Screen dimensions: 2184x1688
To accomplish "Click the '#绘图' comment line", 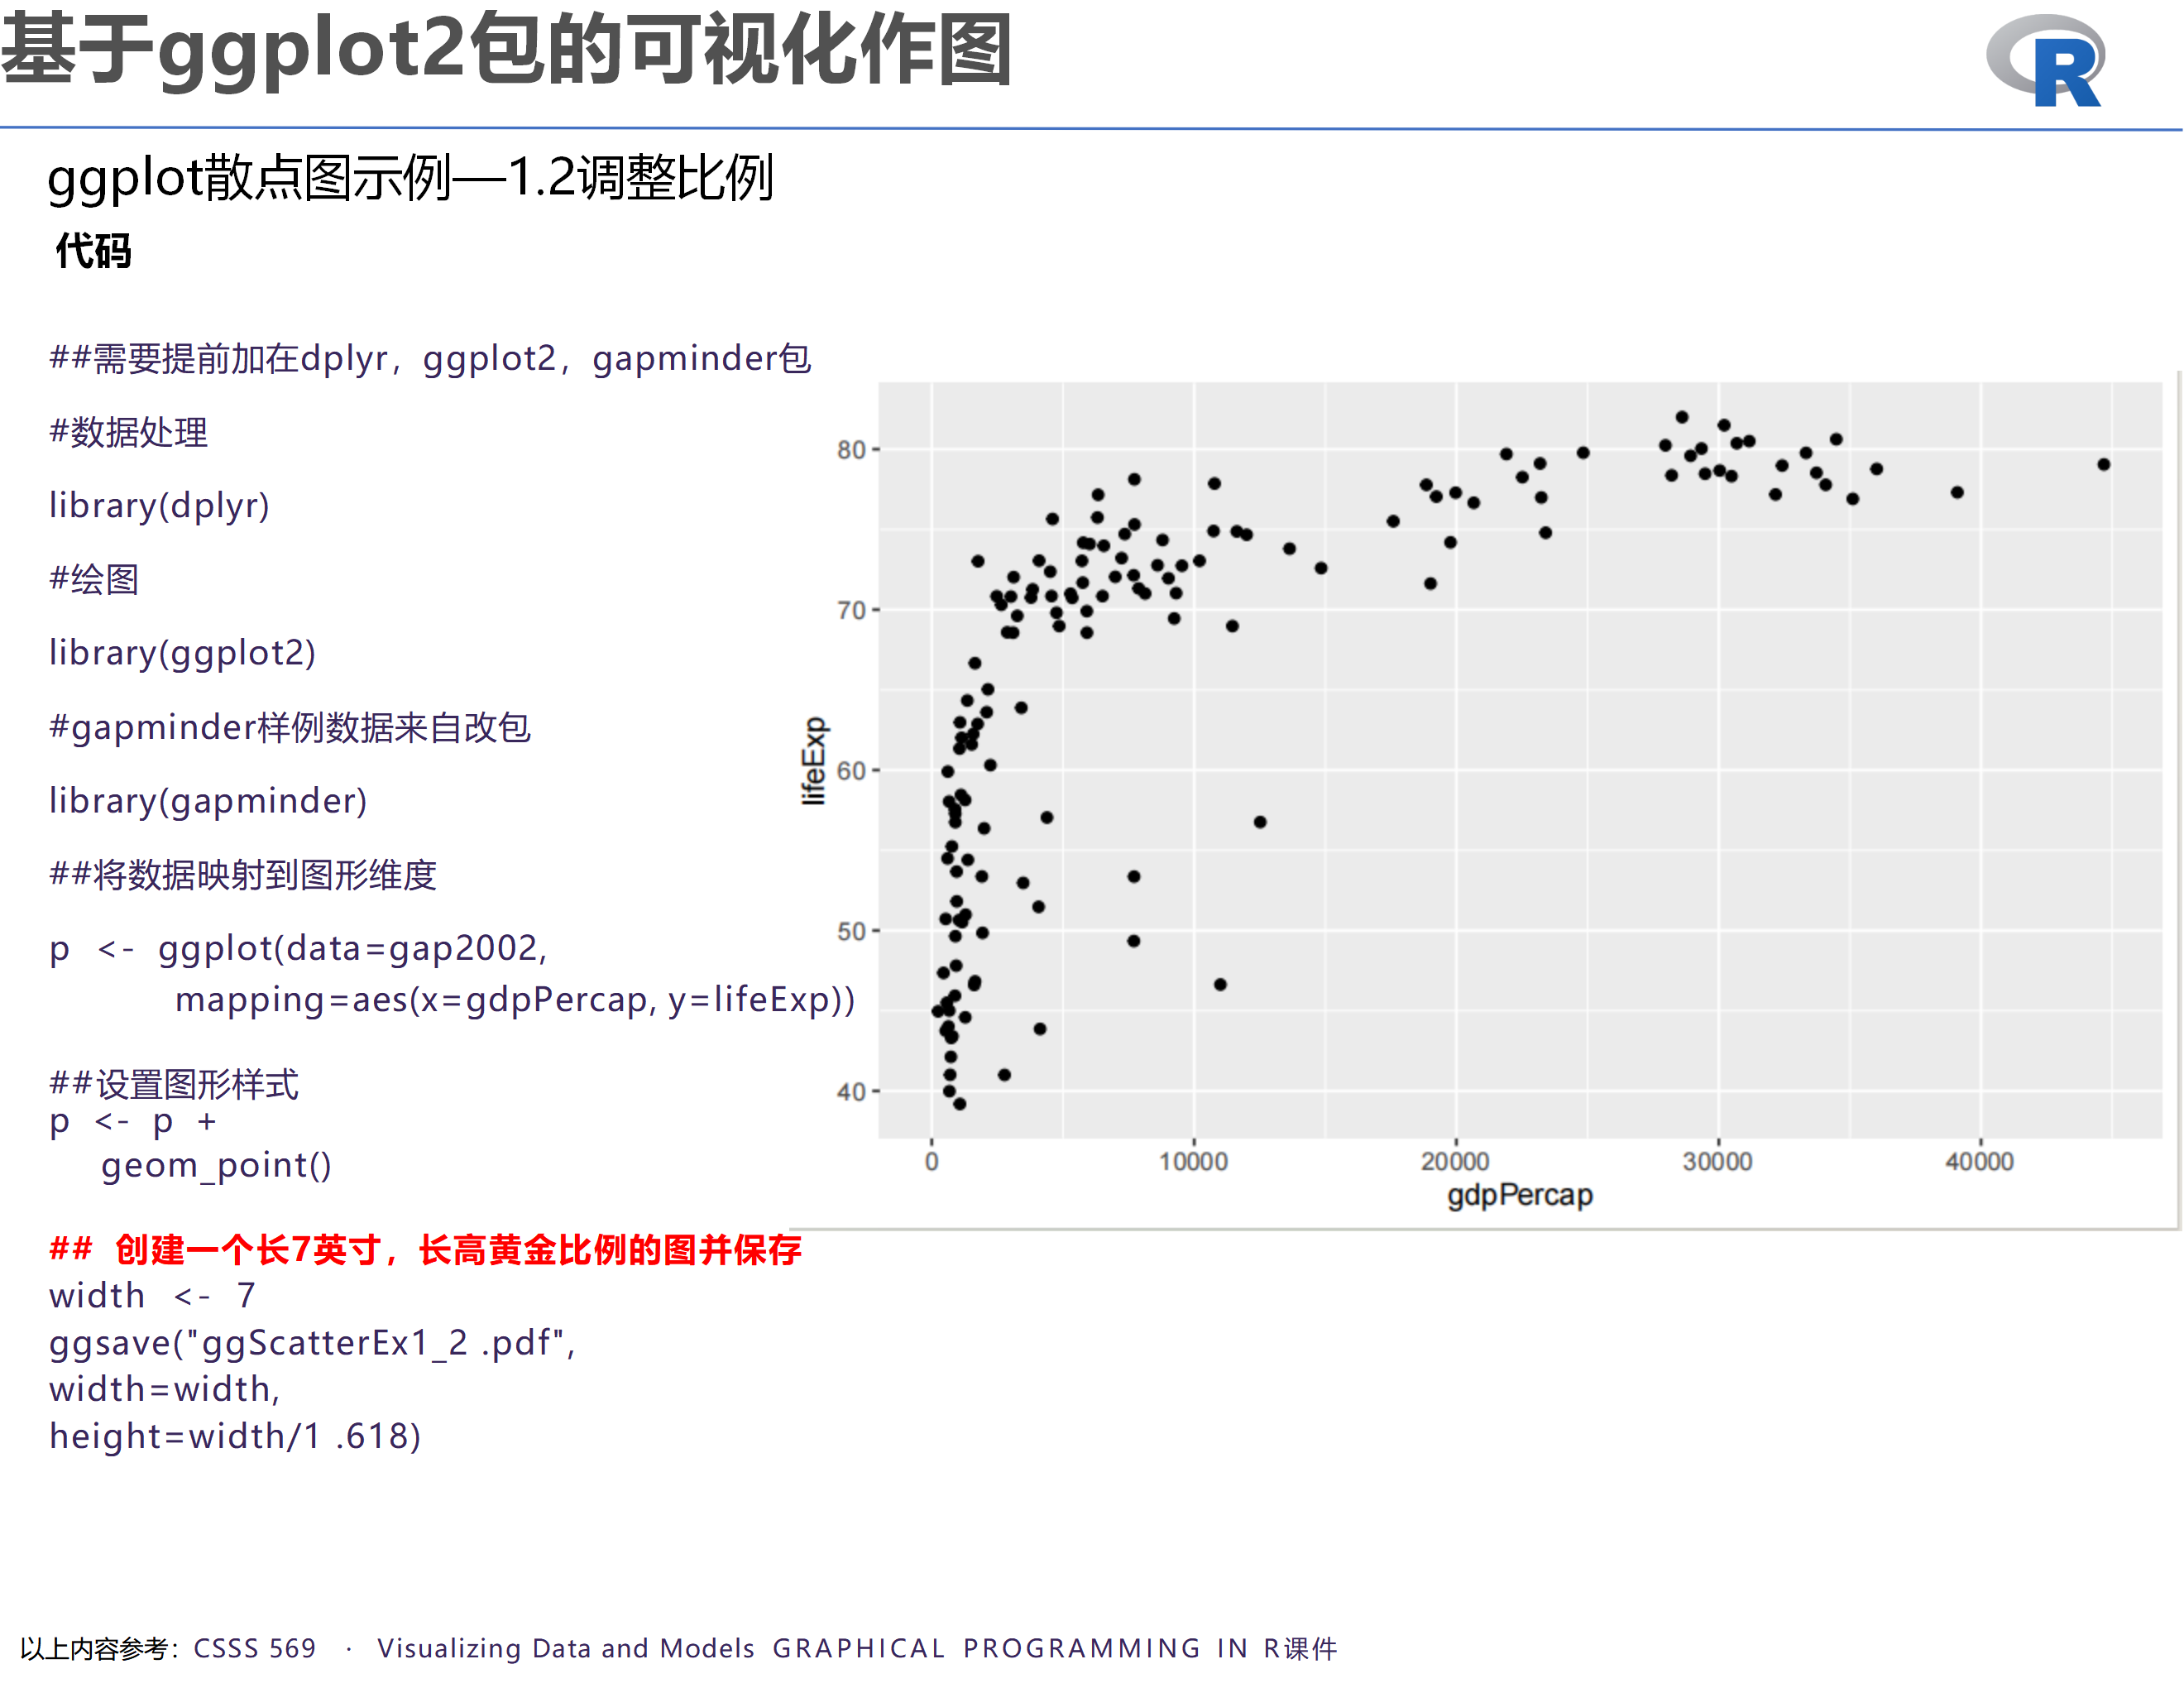I will pos(94,579).
